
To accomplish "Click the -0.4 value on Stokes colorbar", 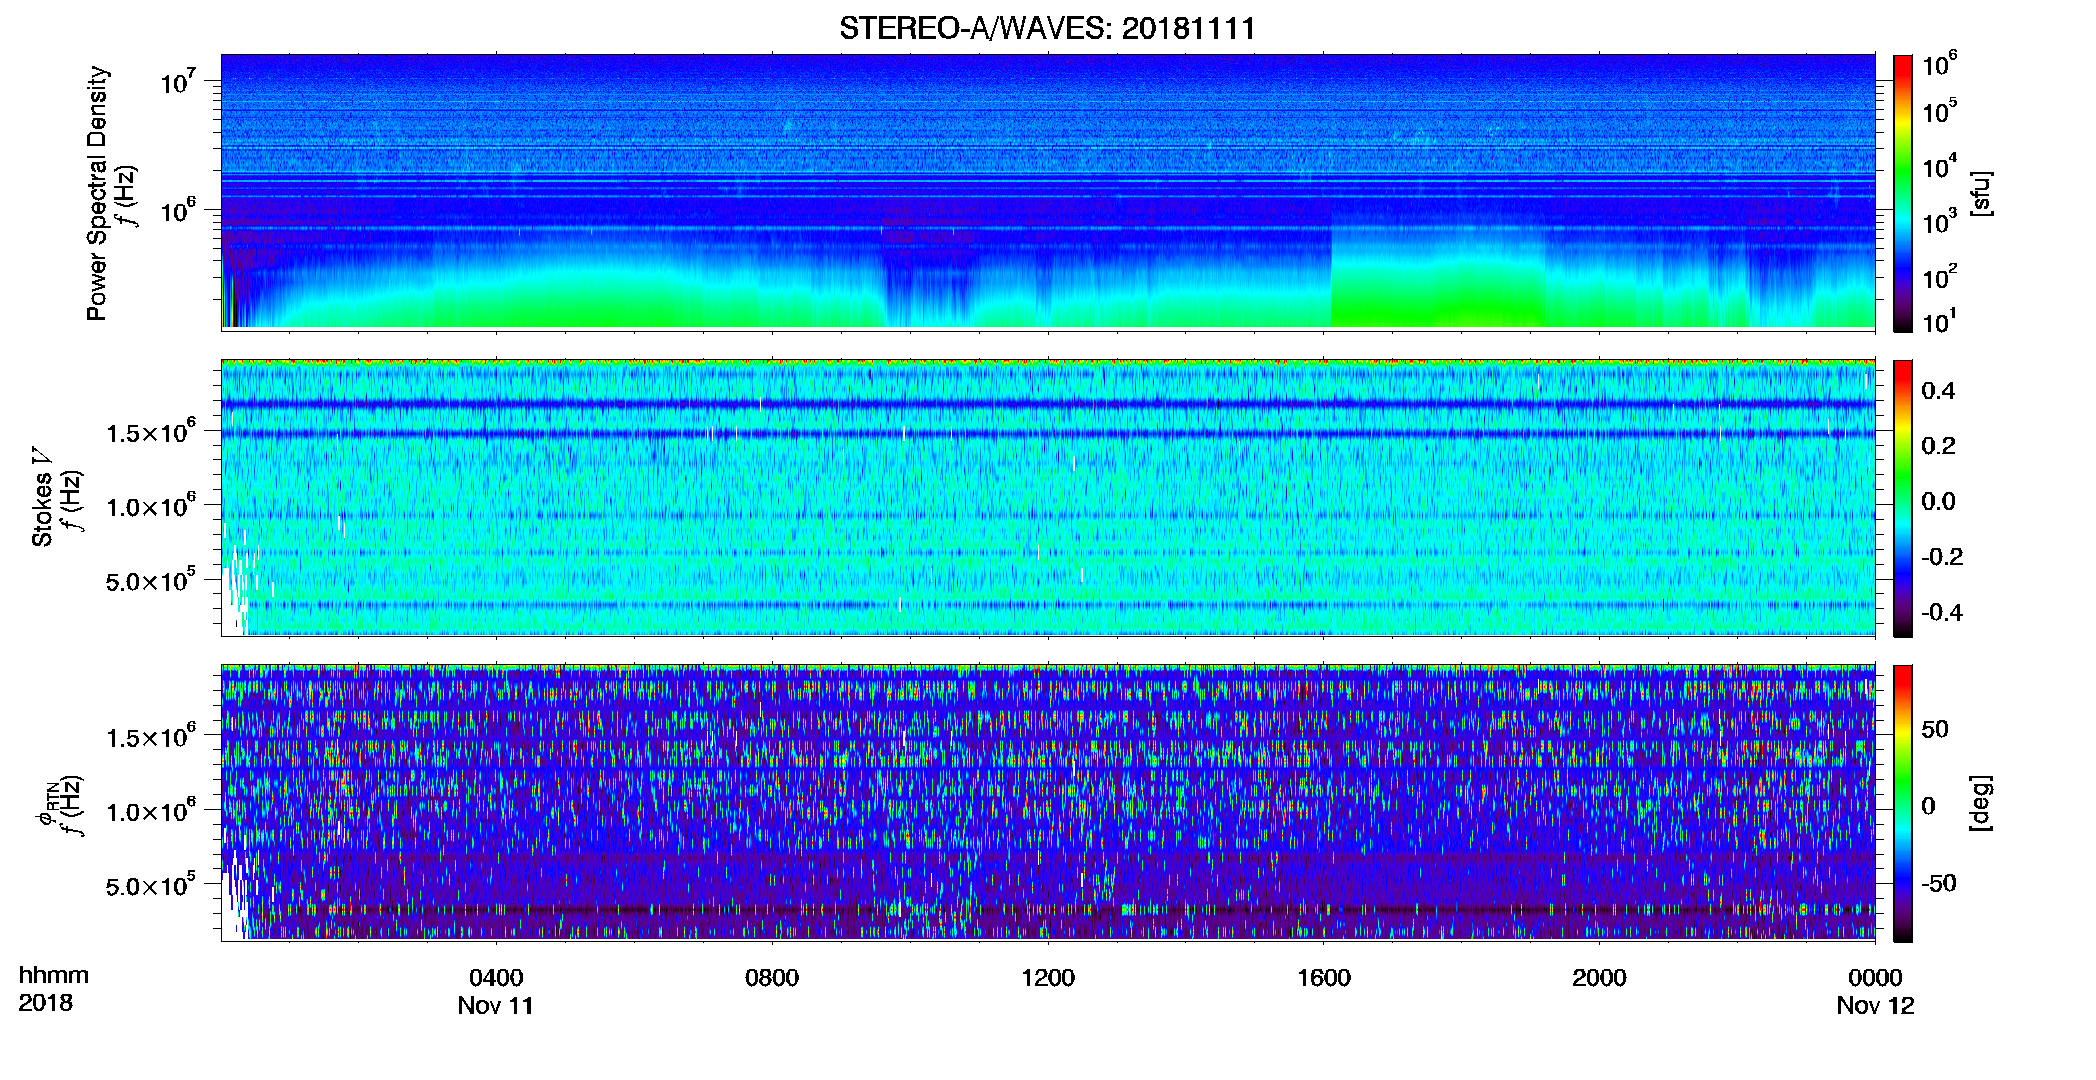I will pyautogui.click(x=1942, y=612).
